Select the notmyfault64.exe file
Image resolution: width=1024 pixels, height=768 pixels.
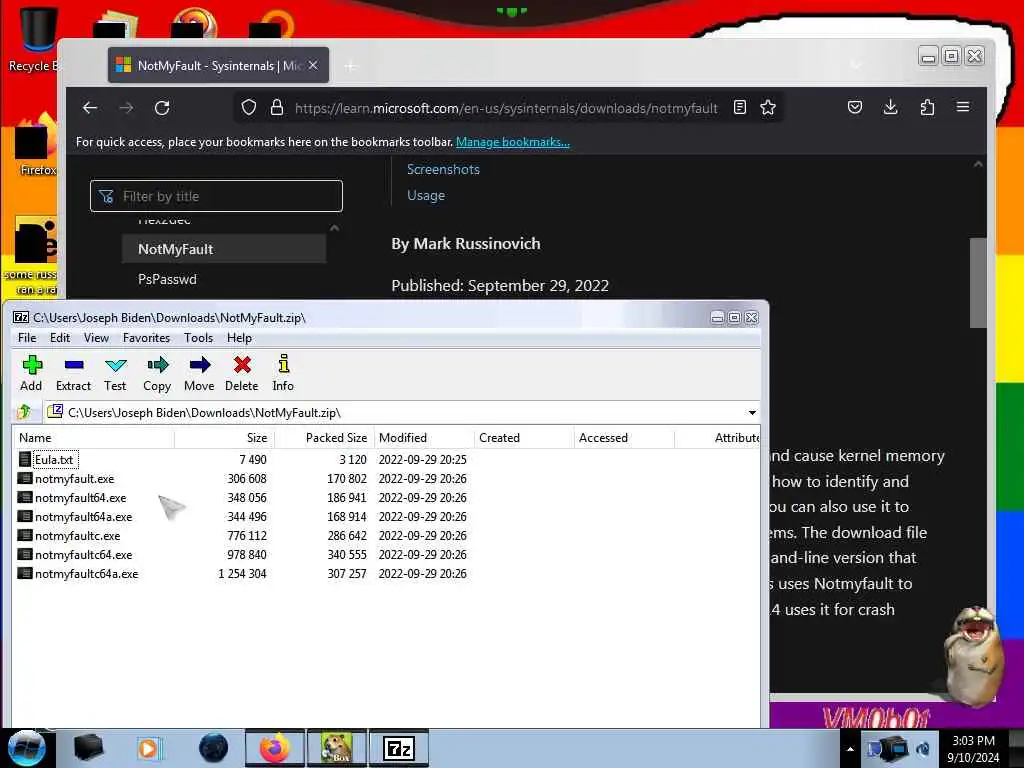pos(80,498)
